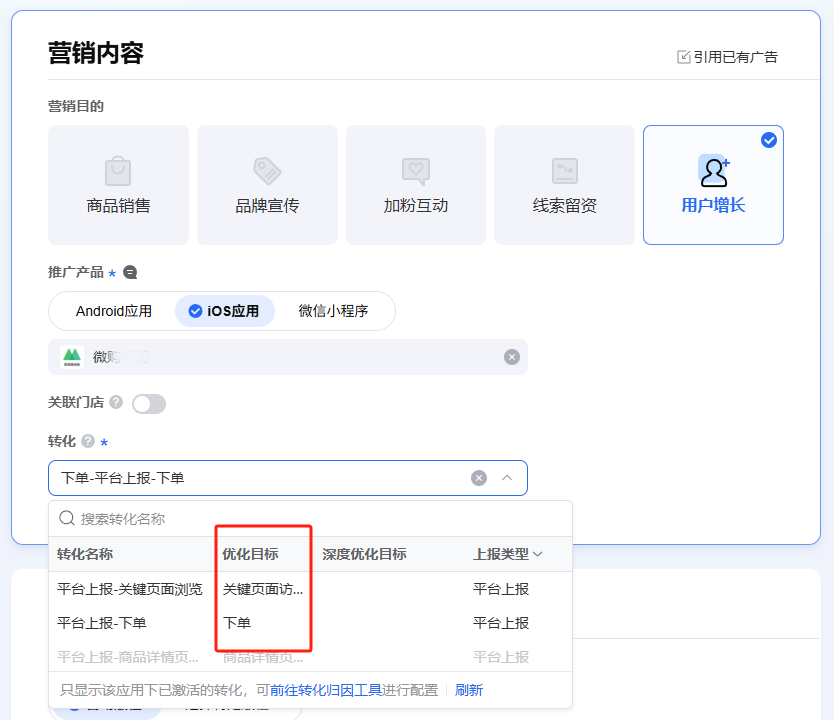This screenshot has width=834, height=720.
Task: Click 平台上报 type in 平台上报-下单 row
Action: click(x=501, y=623)
